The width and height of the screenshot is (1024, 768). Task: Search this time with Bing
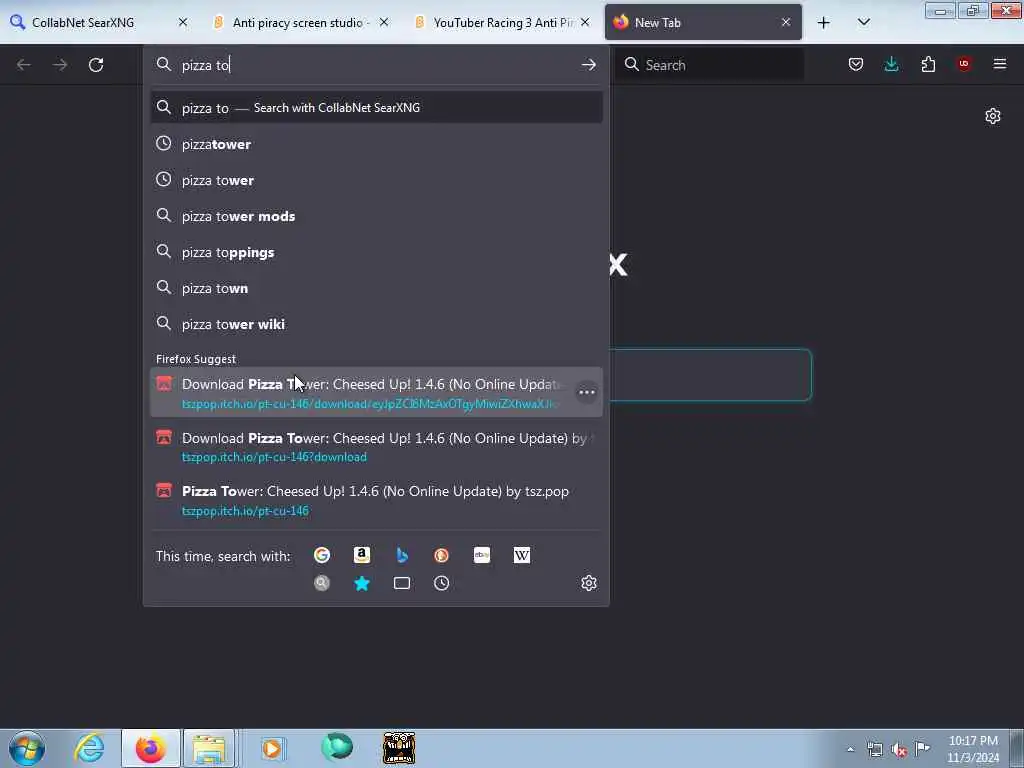(x=402, y=555)
